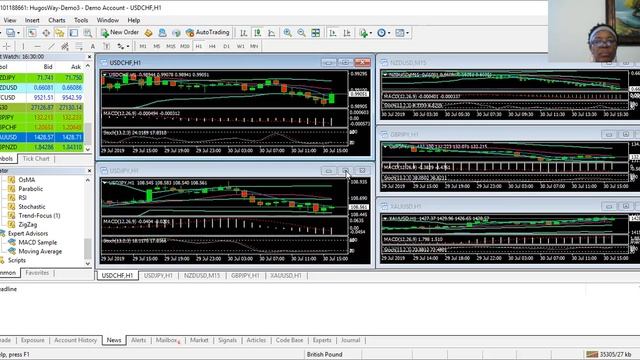Screen dimensions: 640x360
Task: Click the New Order button
Action: tap(120, 32)
